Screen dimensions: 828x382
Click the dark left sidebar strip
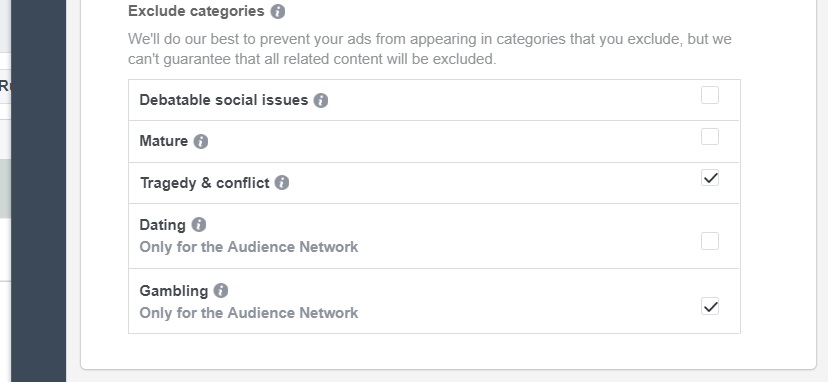[x=39, y=191]
